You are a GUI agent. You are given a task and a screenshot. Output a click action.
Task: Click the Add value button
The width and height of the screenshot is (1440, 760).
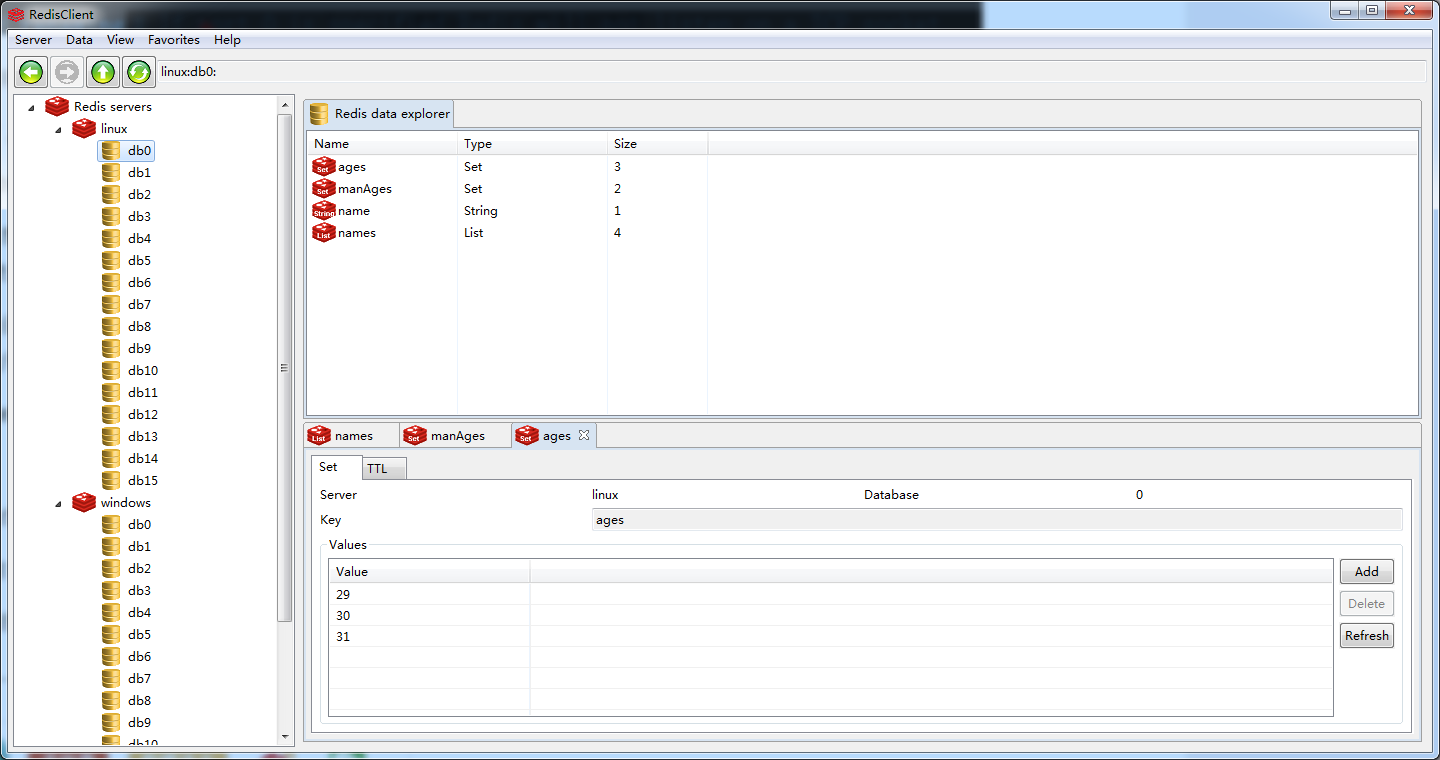click(1366, 572)
